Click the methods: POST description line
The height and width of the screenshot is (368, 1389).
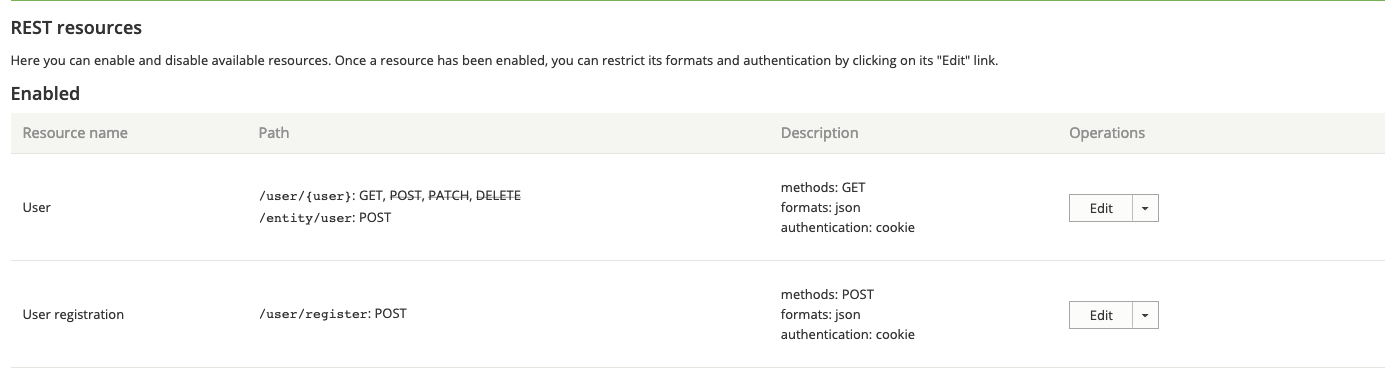pyautogui.click(x=827, y=294)
